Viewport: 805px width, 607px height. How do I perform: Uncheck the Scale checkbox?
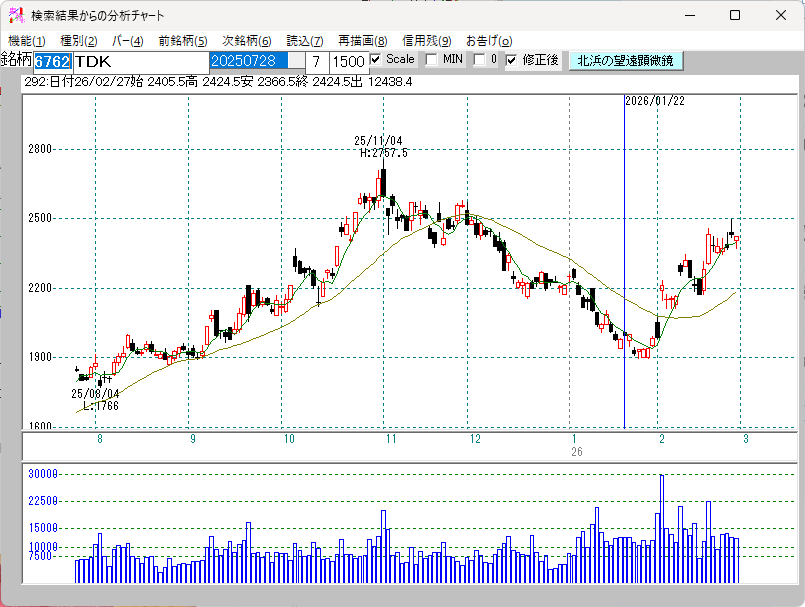(376, 60)
